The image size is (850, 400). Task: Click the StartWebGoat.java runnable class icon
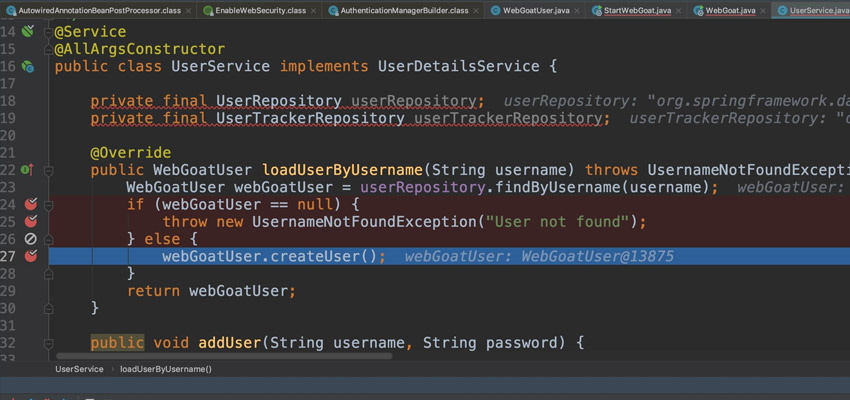pos(596,11)
